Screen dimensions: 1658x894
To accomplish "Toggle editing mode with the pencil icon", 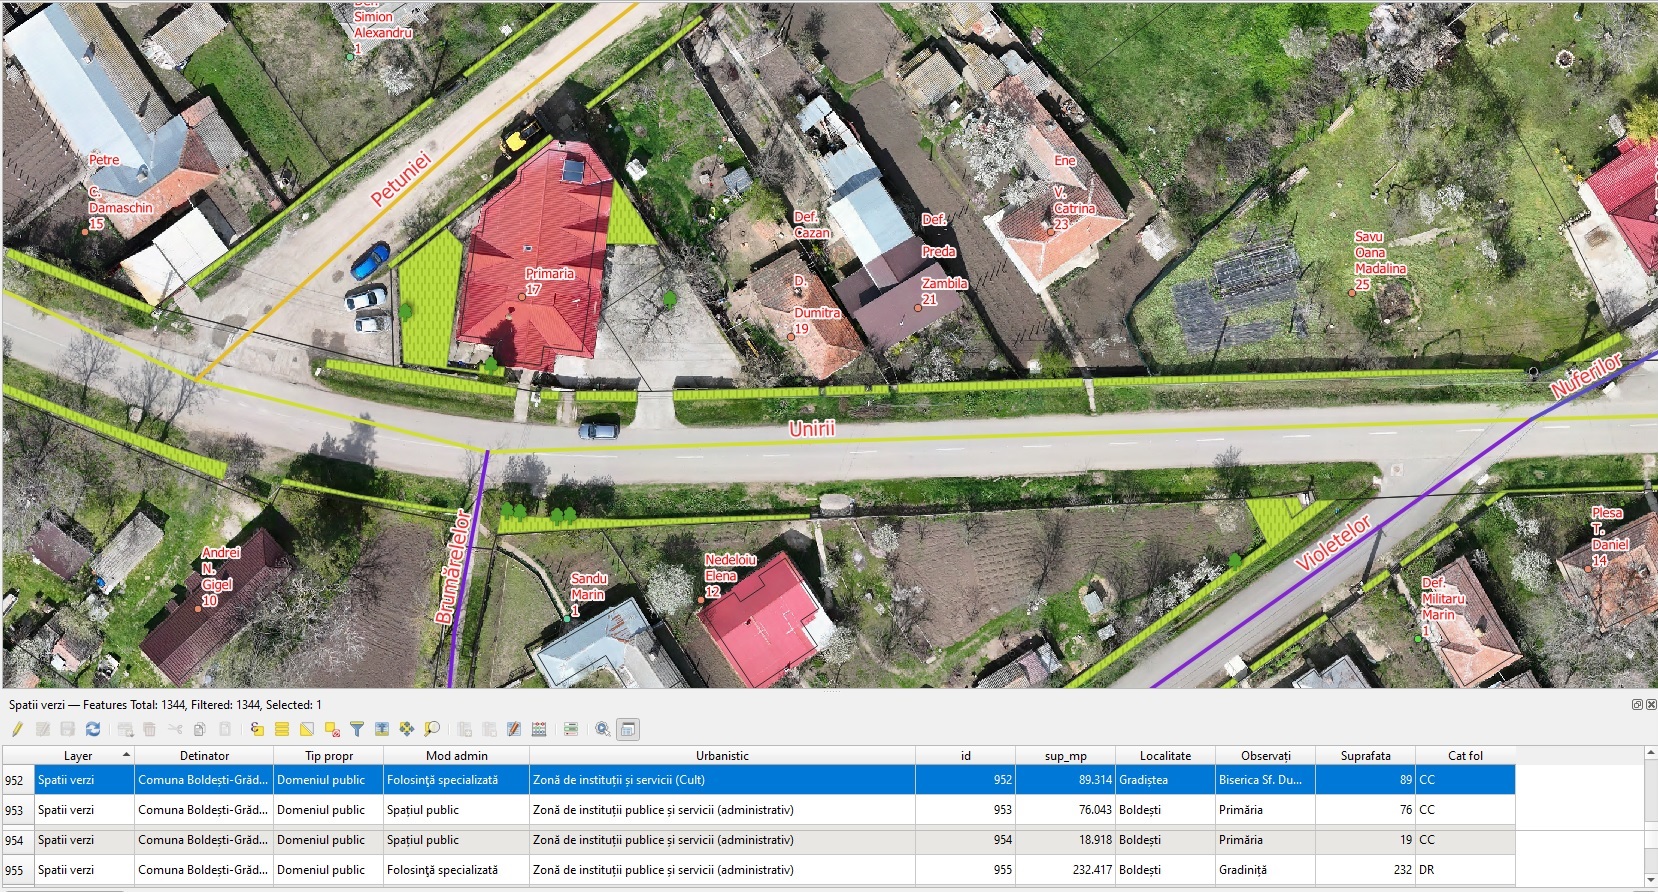I will [x=17, y=730].
